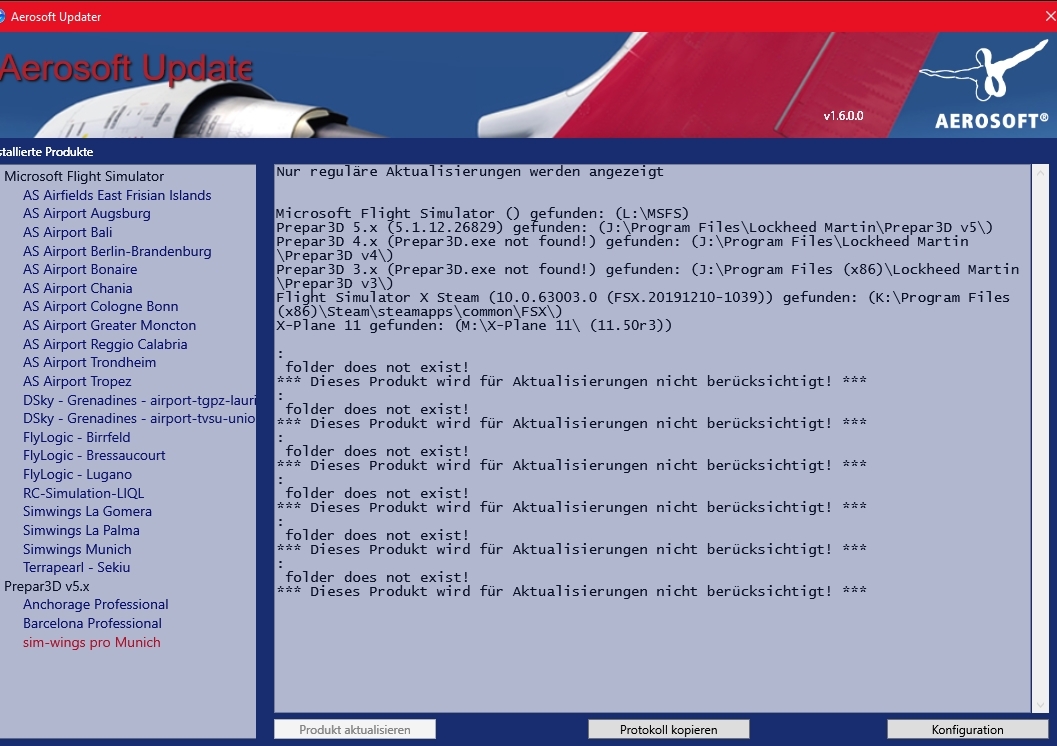Select Terrapearl - Sekiu
The height and width of the screenshot is (746, 1057).
(x=76, y=567)
